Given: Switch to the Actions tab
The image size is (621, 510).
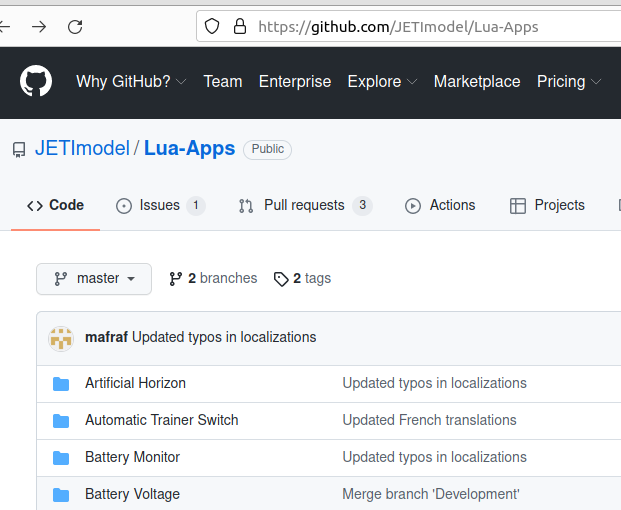Looking at the screenshot, I should coord(440,206).
